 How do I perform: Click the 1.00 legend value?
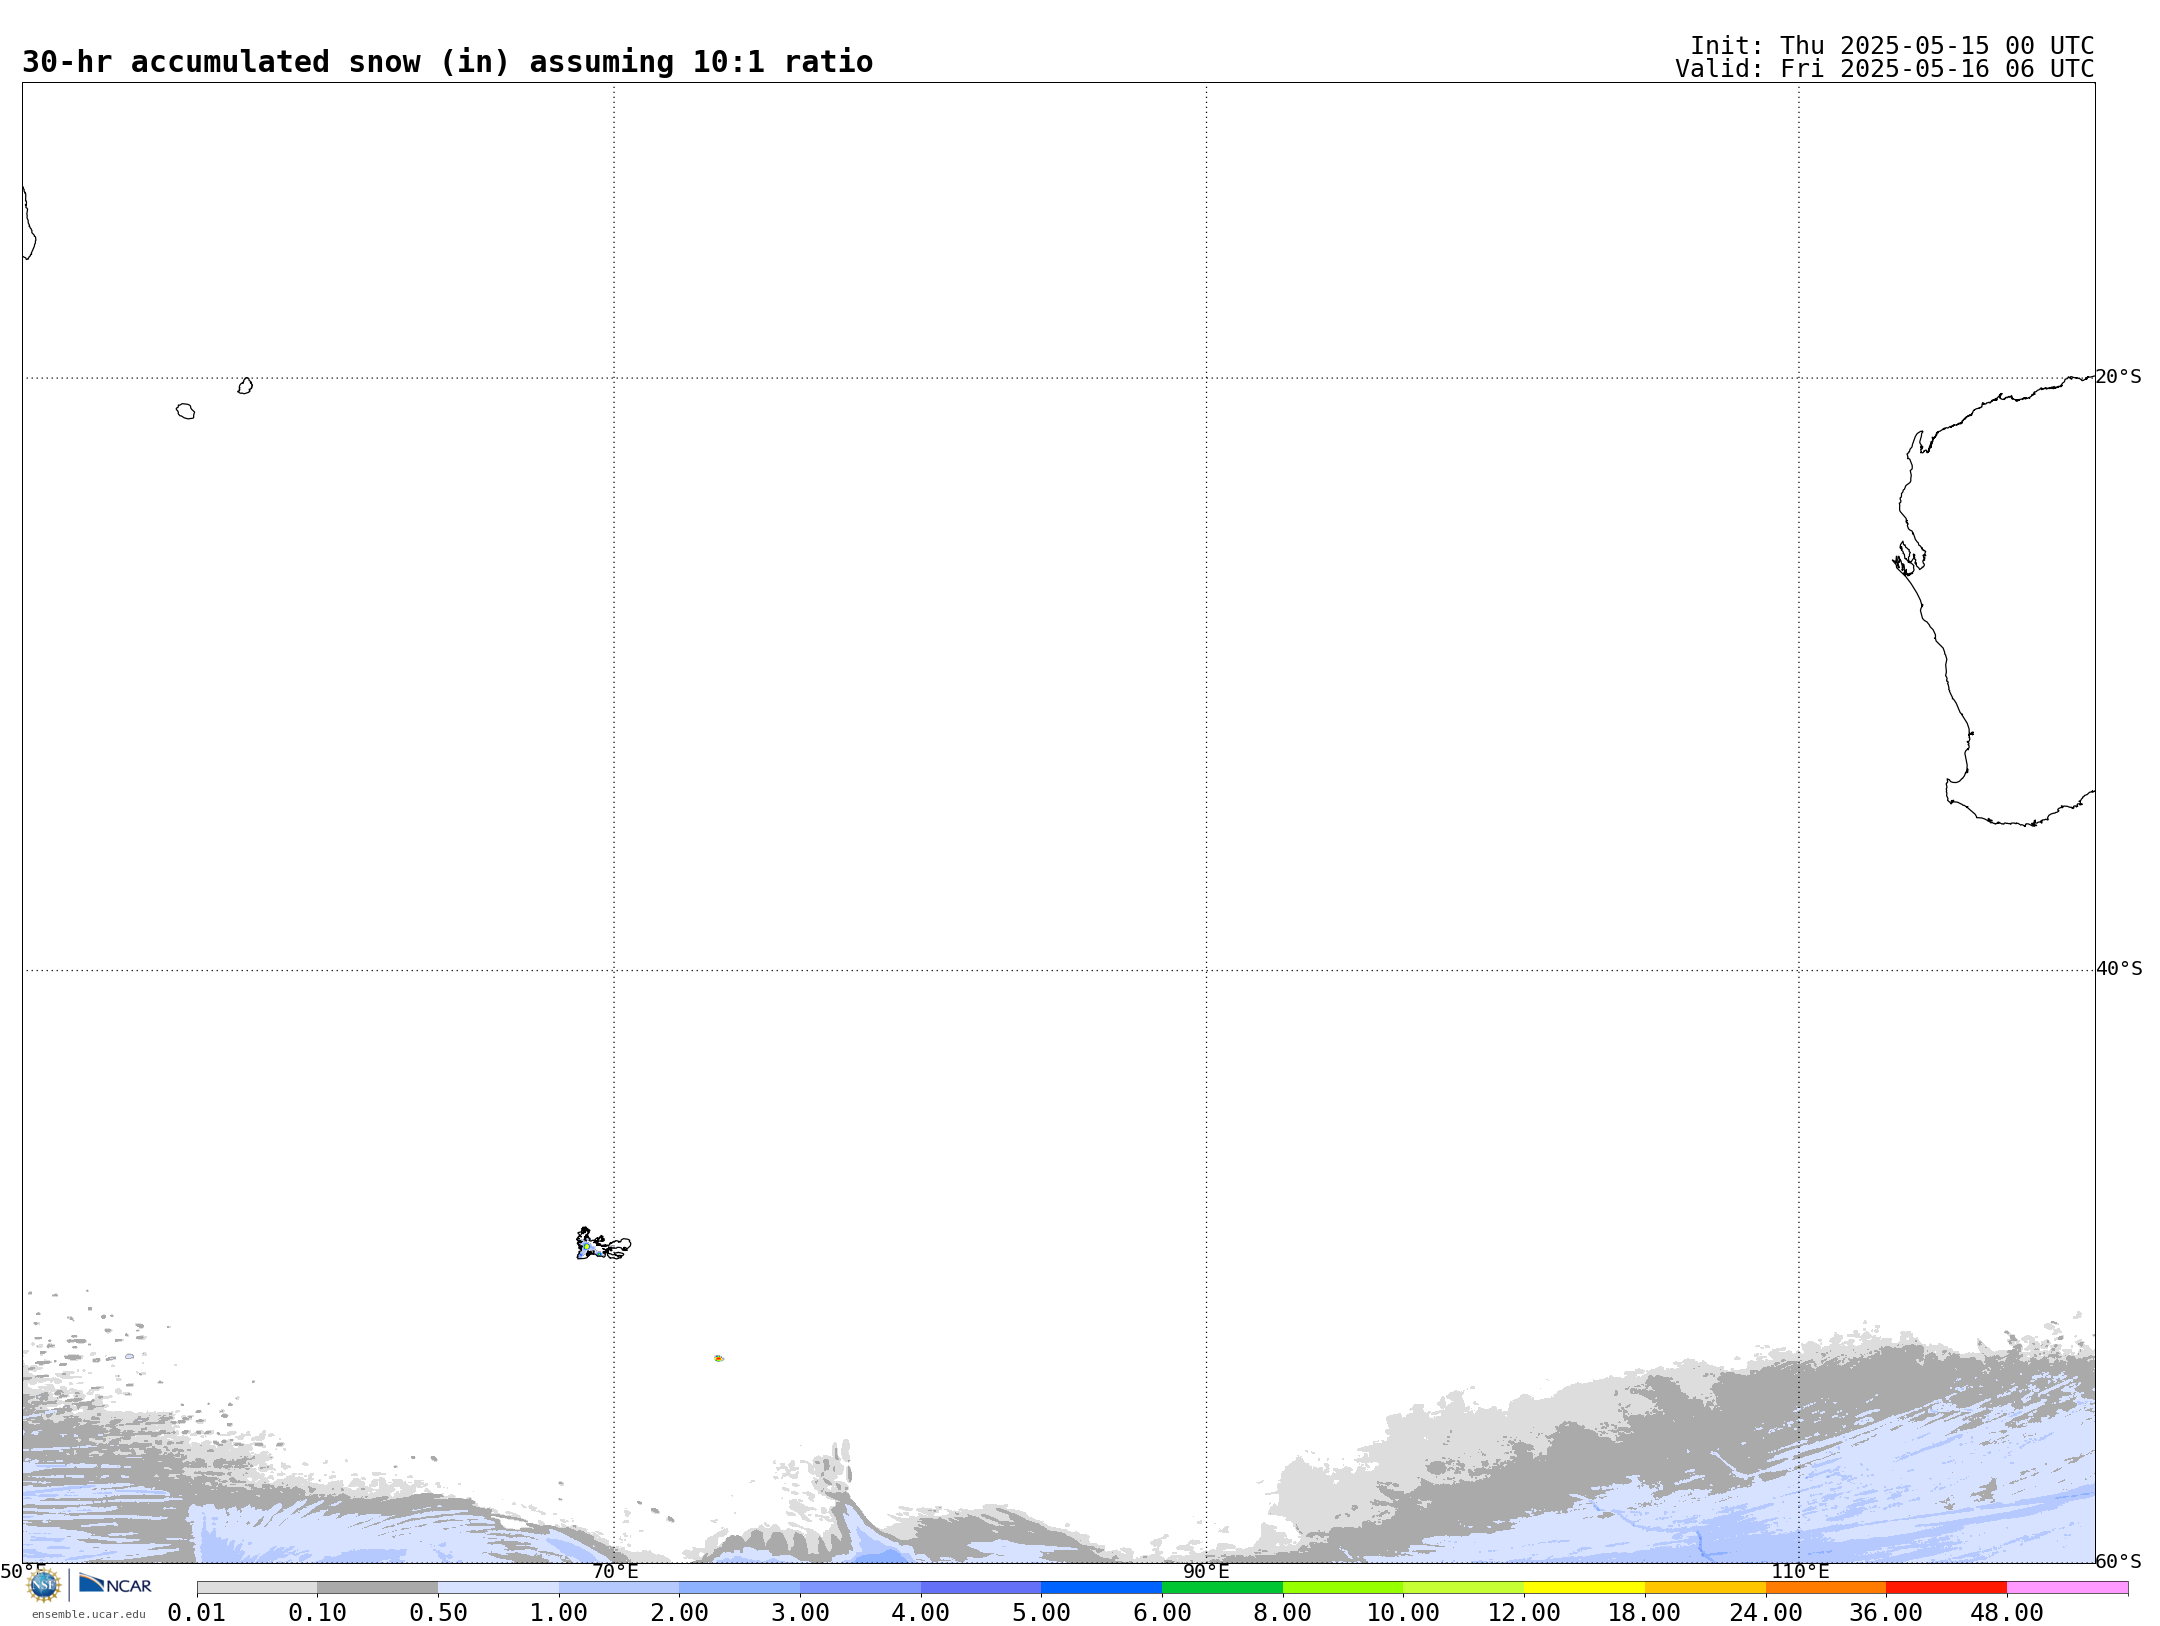pos(559,1613)
